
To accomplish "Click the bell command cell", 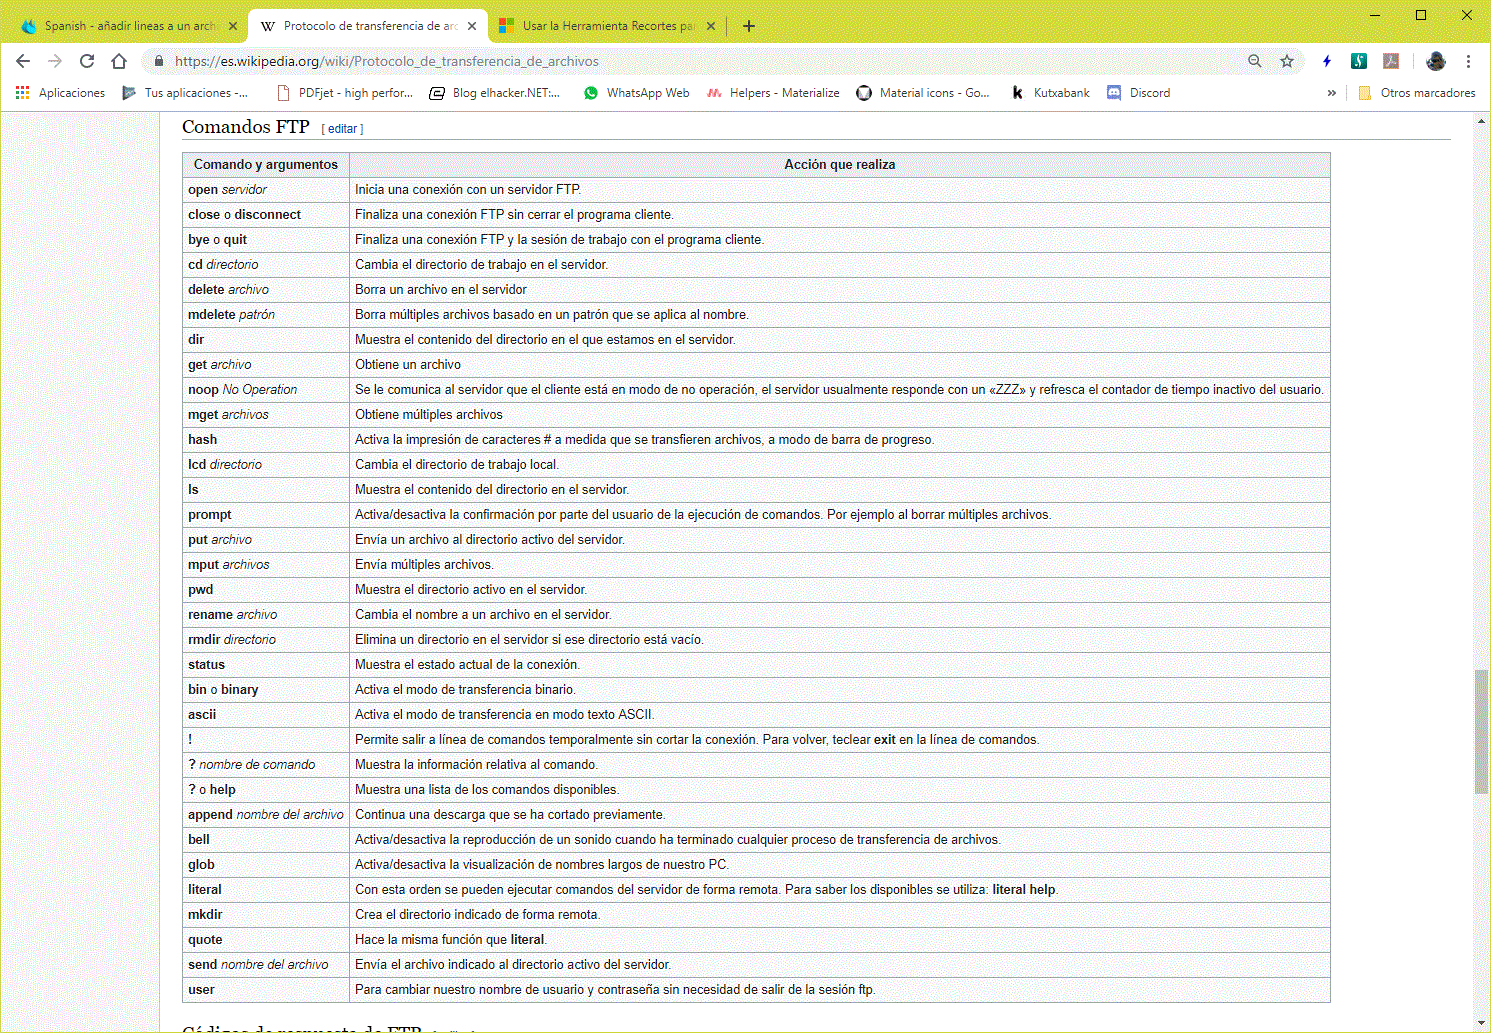I will pyautogui.click(x=266, y=840).
